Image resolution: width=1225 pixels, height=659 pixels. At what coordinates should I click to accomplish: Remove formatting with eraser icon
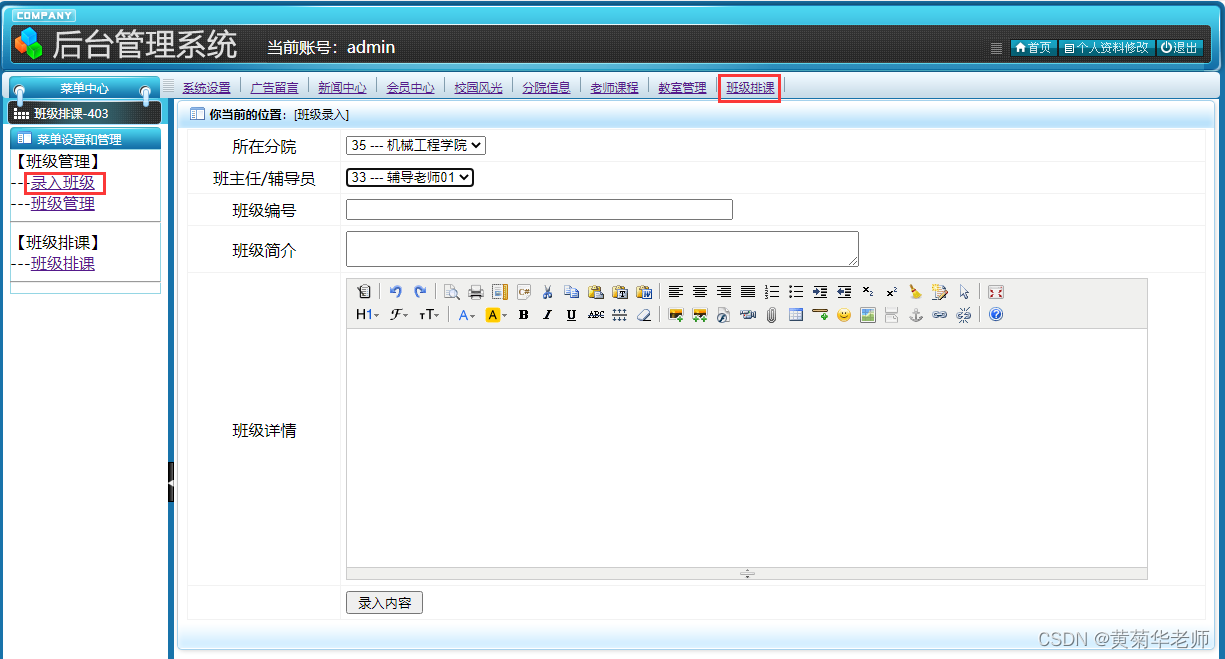(x=644, y=315)
